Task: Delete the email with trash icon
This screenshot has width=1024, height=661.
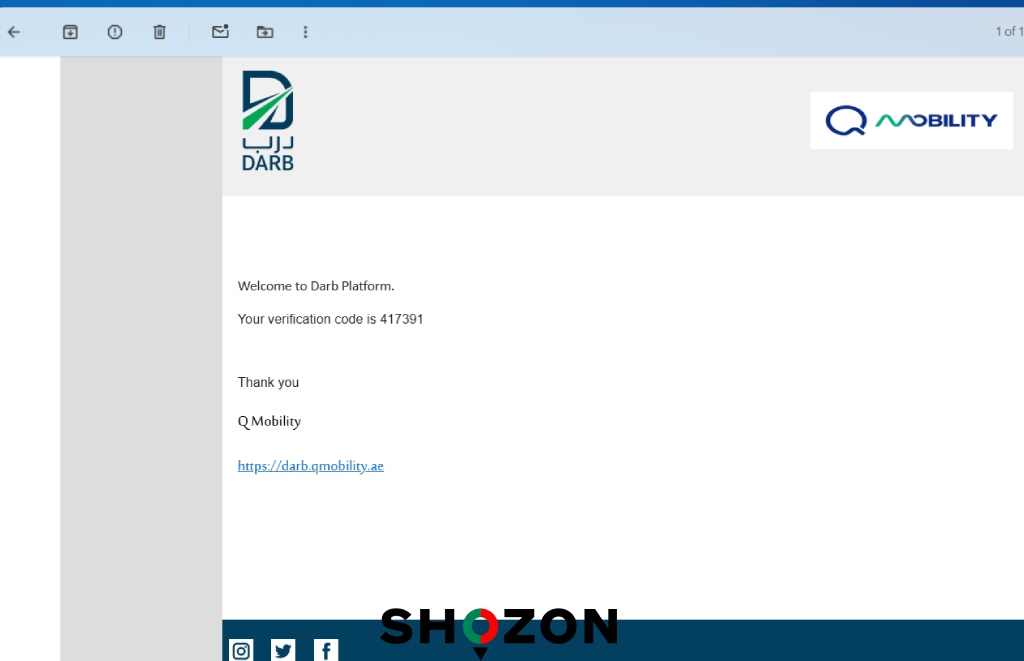Action: [159, 32]
